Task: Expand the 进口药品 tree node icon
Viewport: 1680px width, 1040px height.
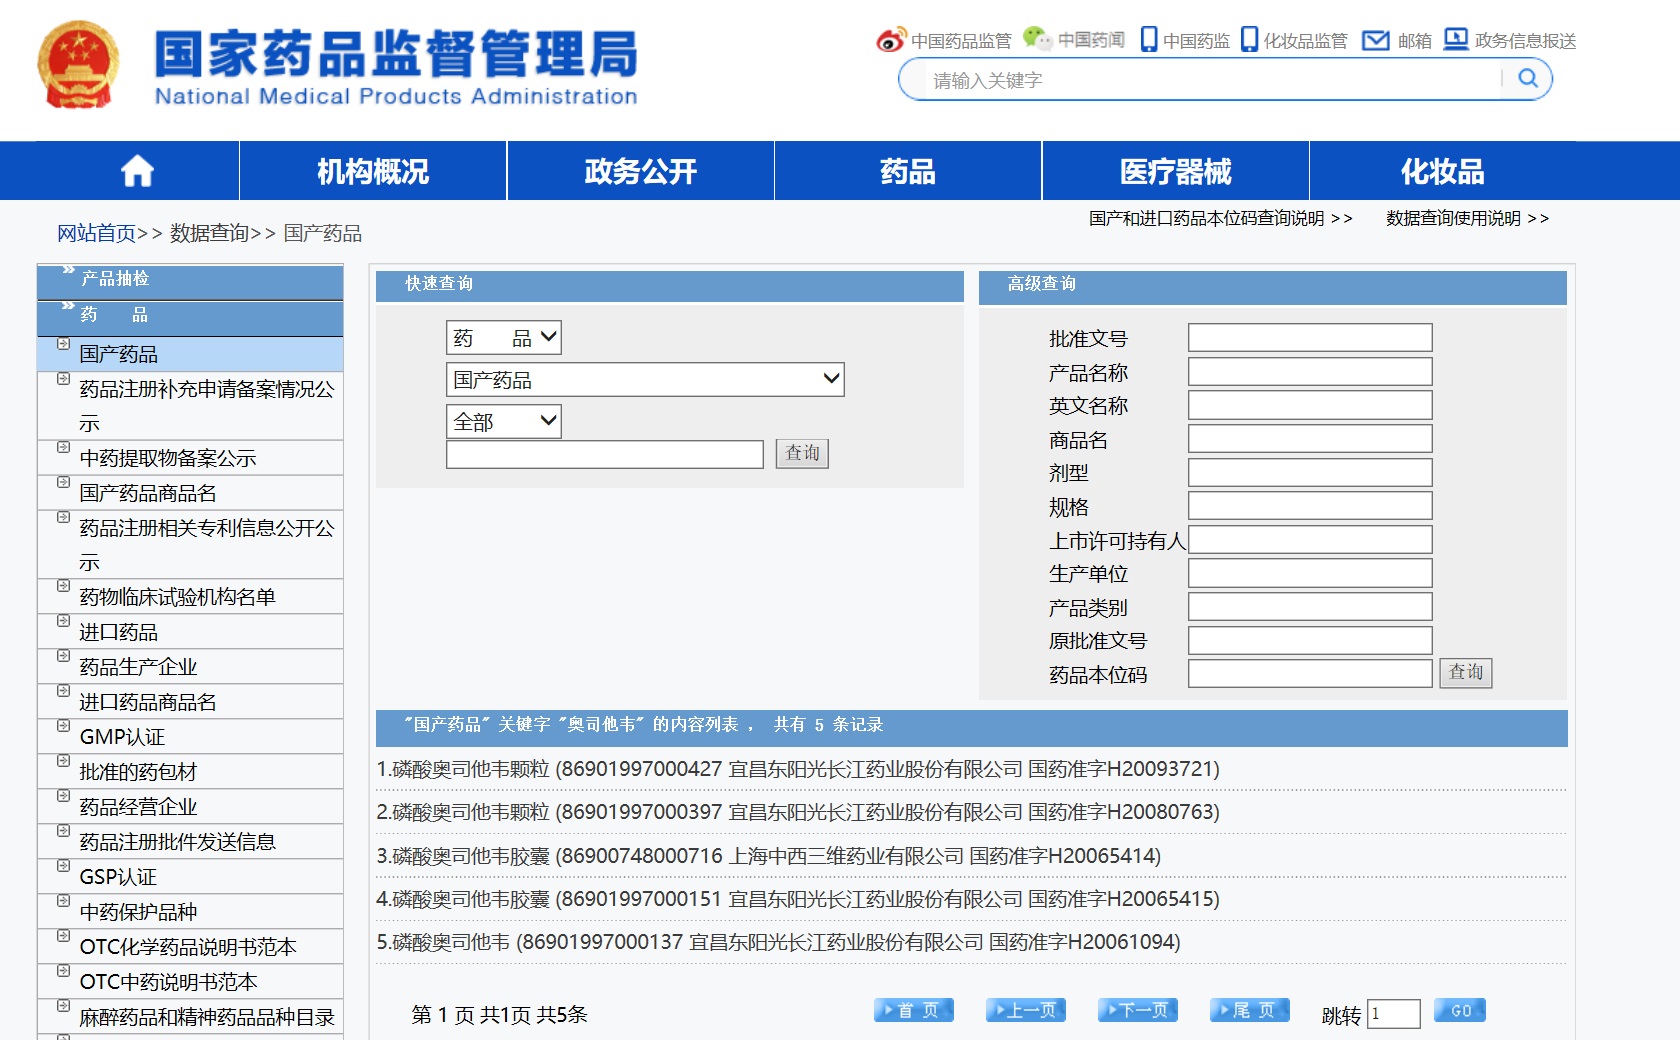Action: point(63,621)
